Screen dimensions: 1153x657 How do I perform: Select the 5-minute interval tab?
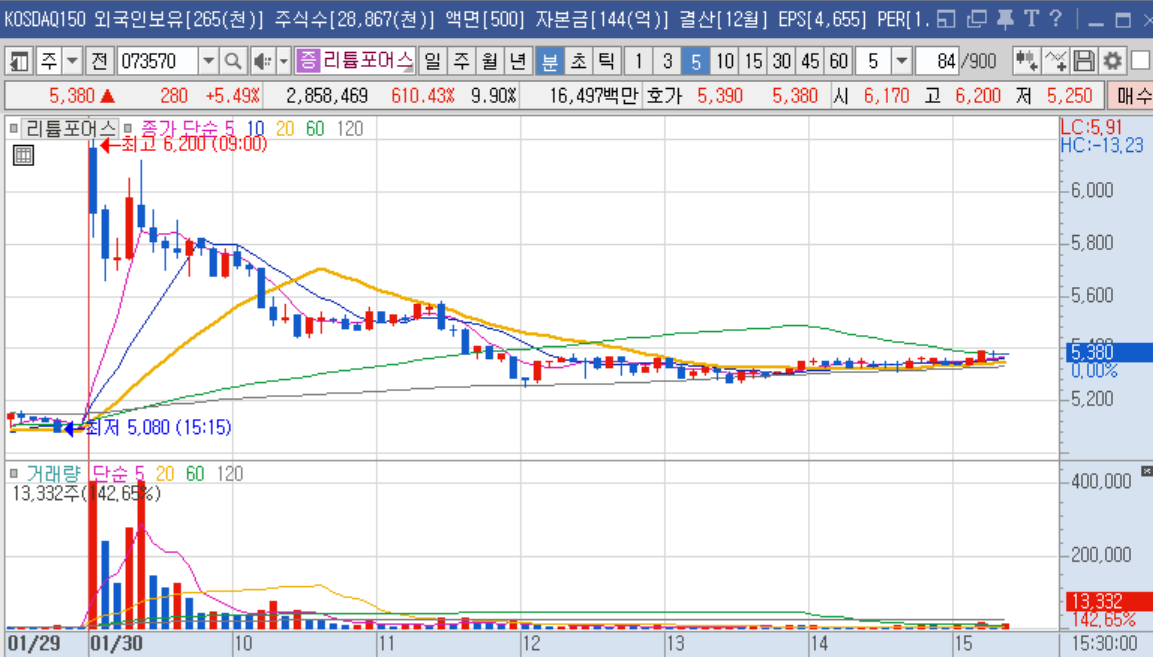pos(696,61)
